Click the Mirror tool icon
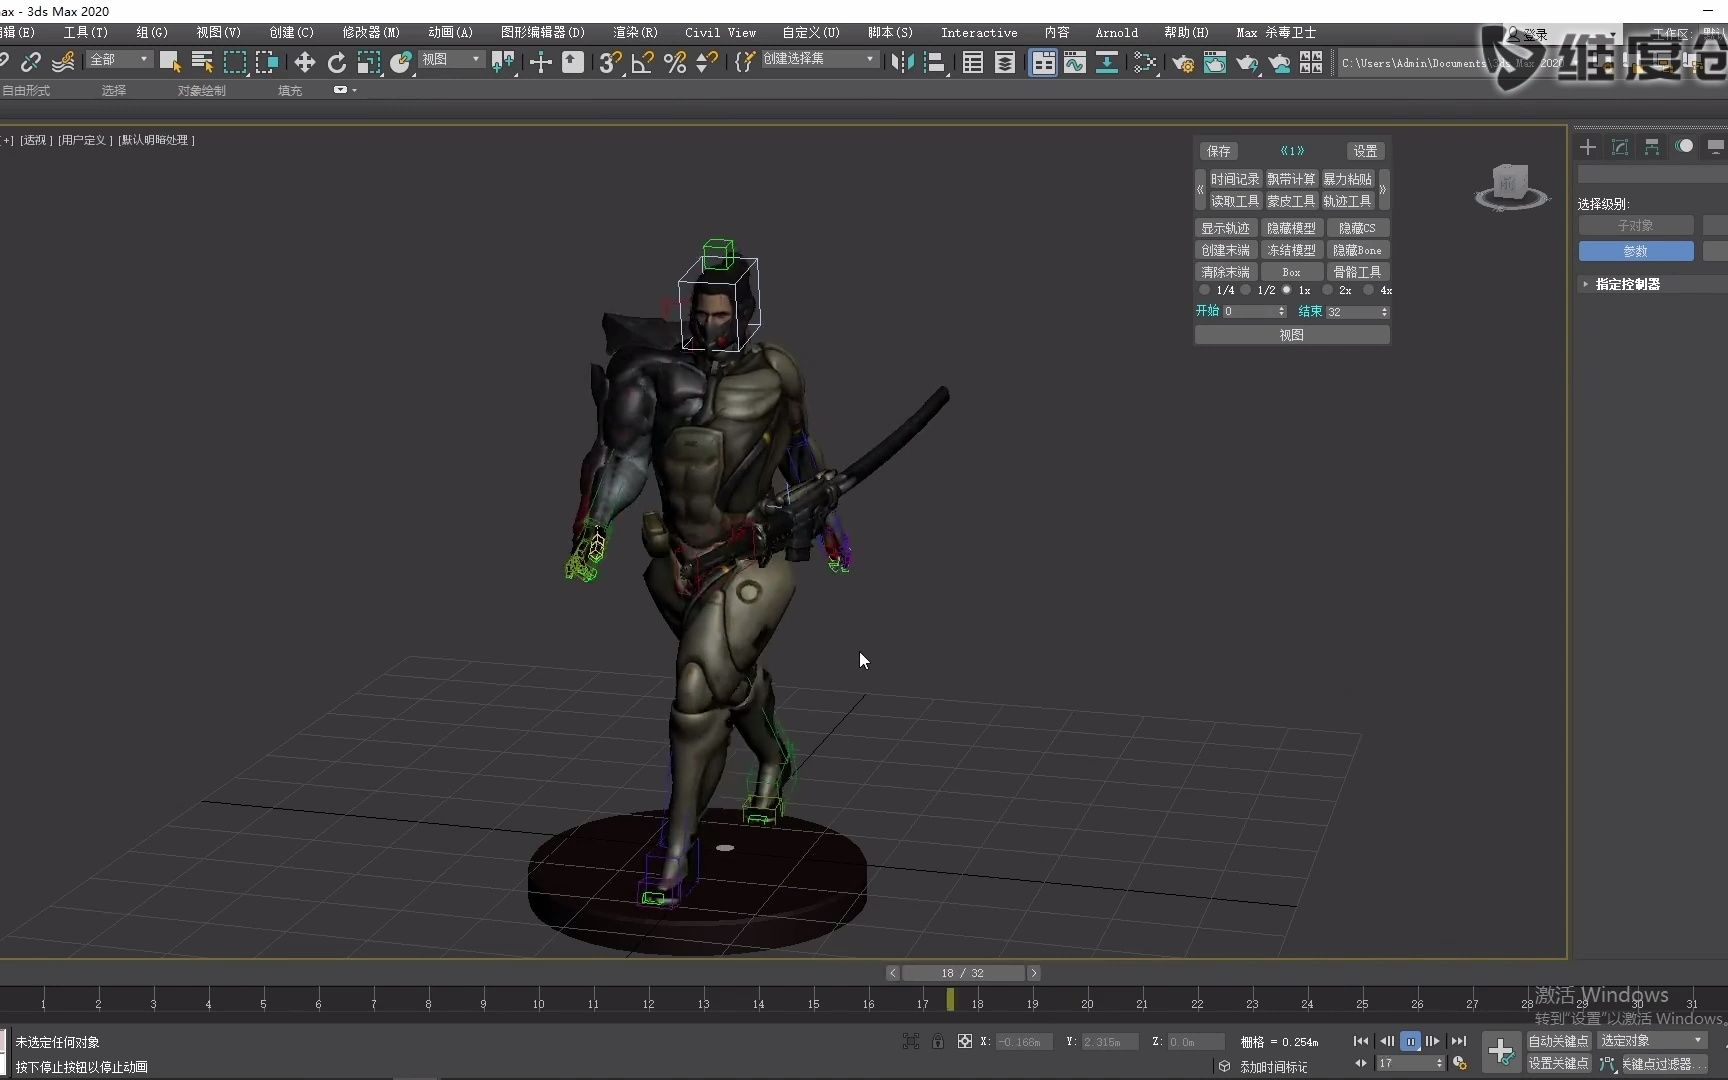The width and height of the screenshot is (1728, 1080). click(x=902, y=63)
